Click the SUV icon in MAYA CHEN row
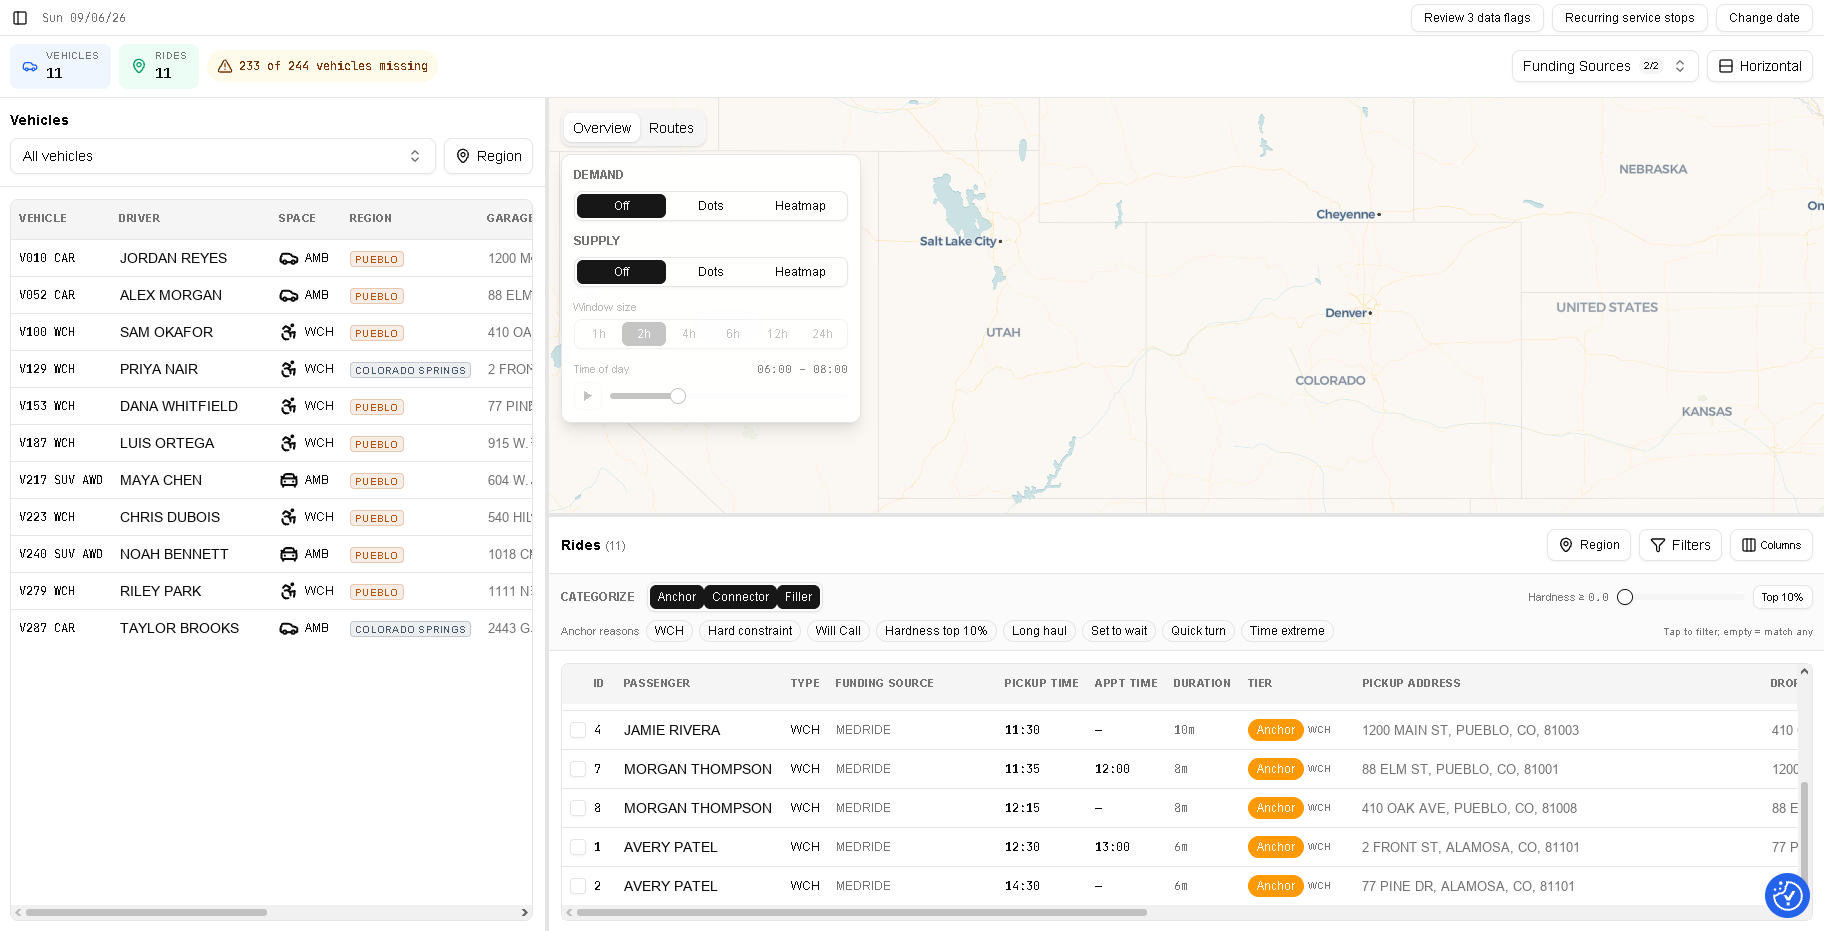This screenshot has width=1824, height=931. pyautogui.click(x=289, y=480)
